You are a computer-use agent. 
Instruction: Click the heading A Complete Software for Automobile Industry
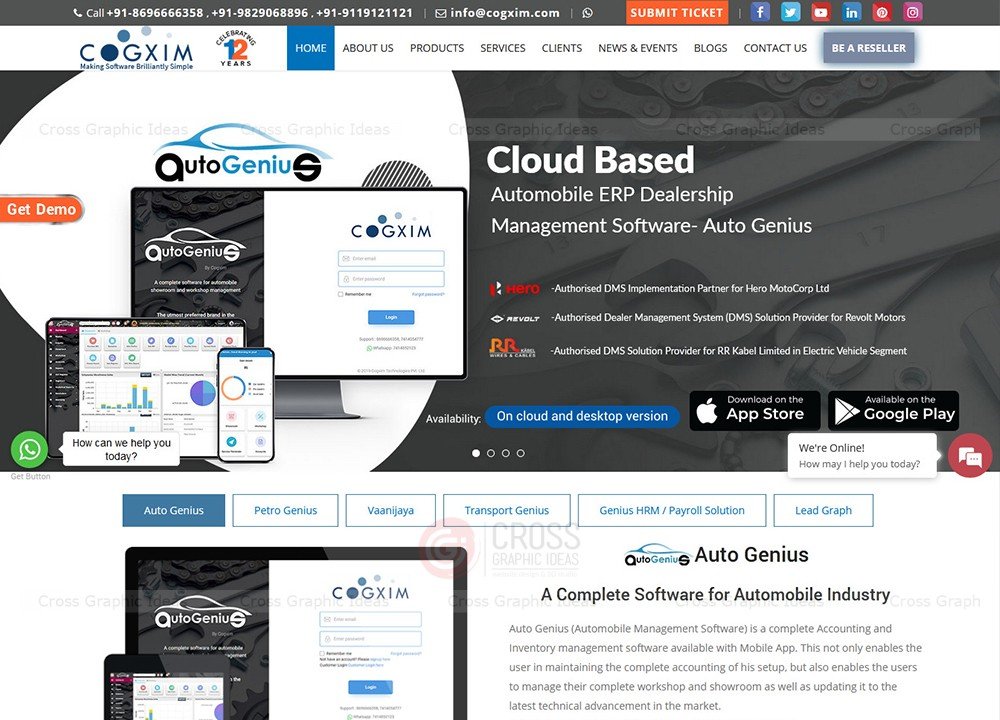(x=716, y=594)
